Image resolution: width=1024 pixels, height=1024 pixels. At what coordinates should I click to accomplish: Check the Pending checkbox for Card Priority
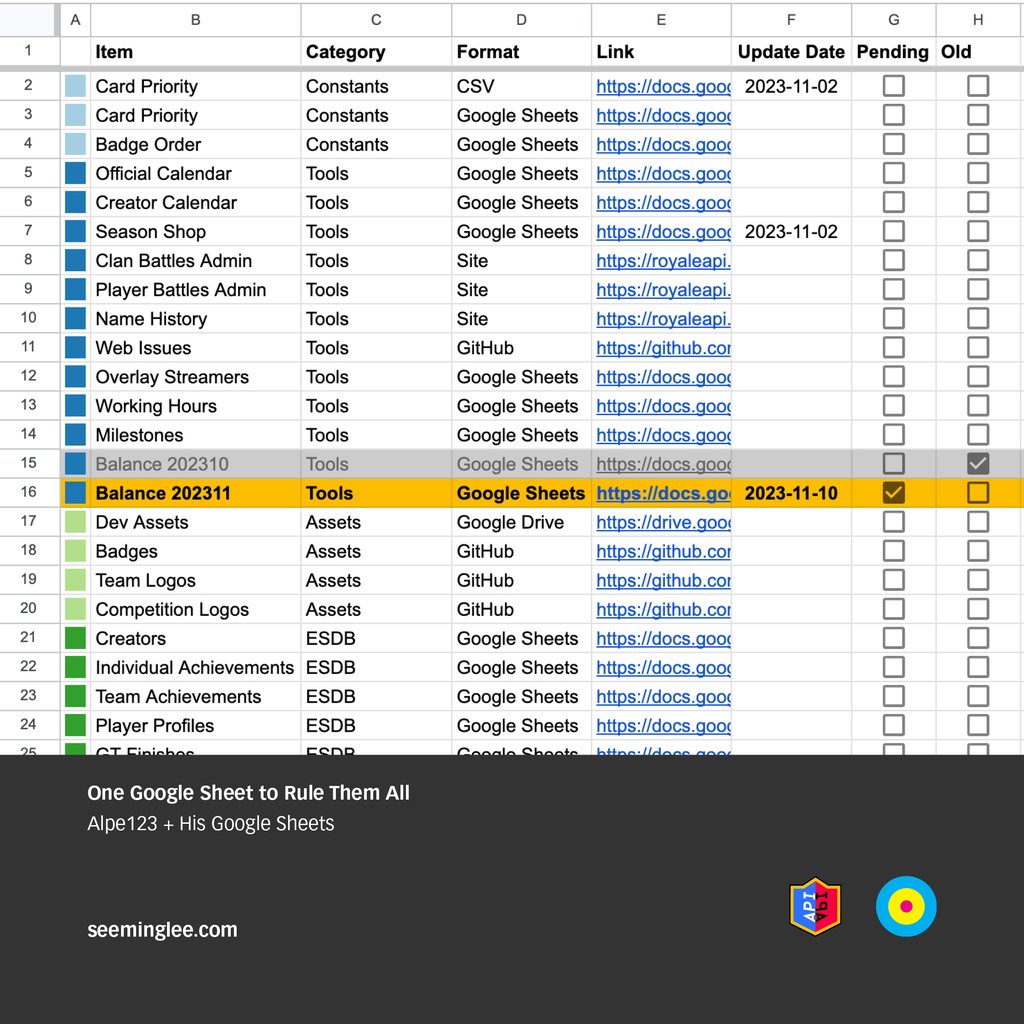point(892,86)
